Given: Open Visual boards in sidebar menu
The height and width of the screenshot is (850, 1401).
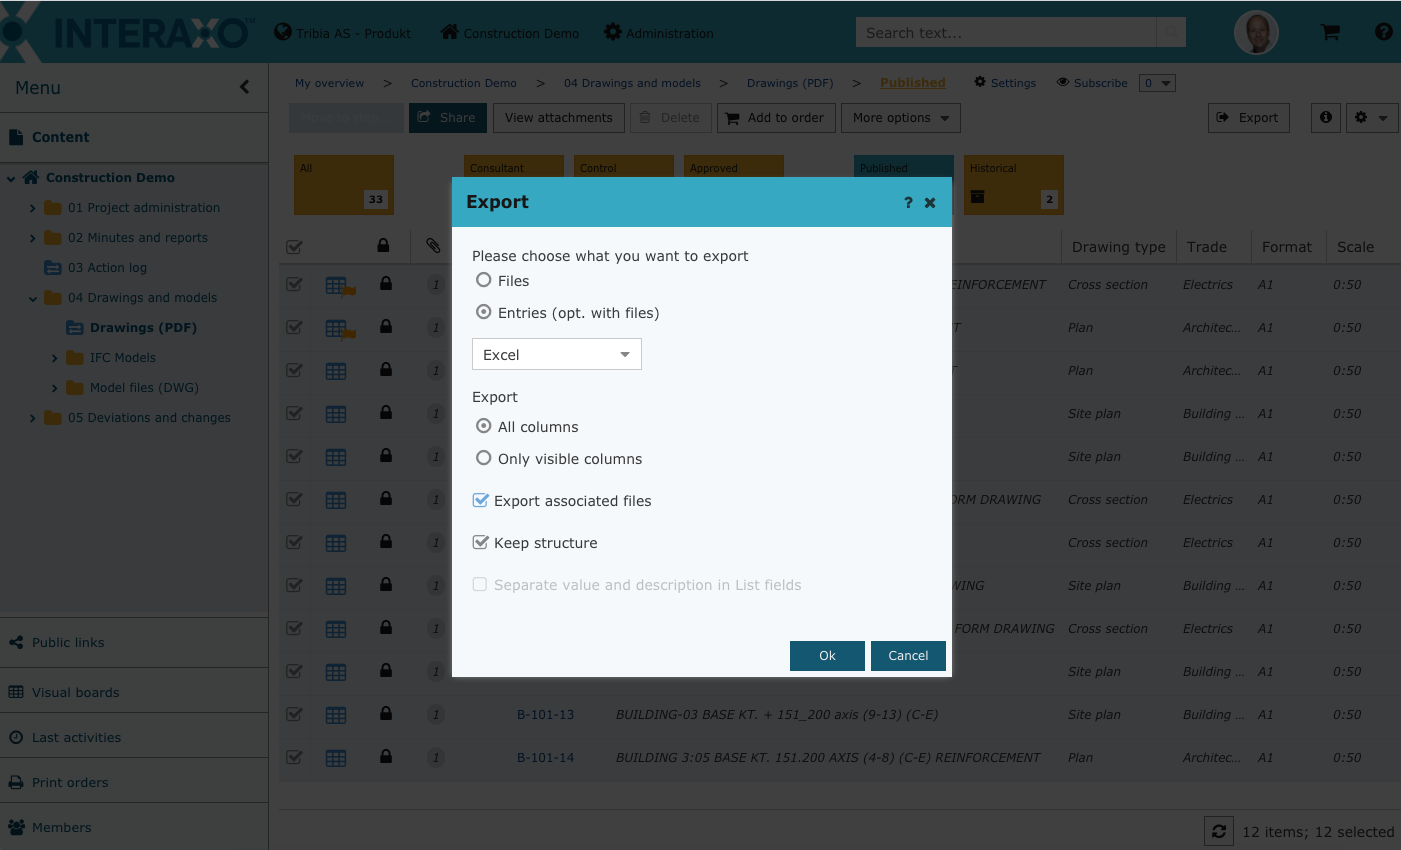Looking at the screenshot, I should (75, 692).
